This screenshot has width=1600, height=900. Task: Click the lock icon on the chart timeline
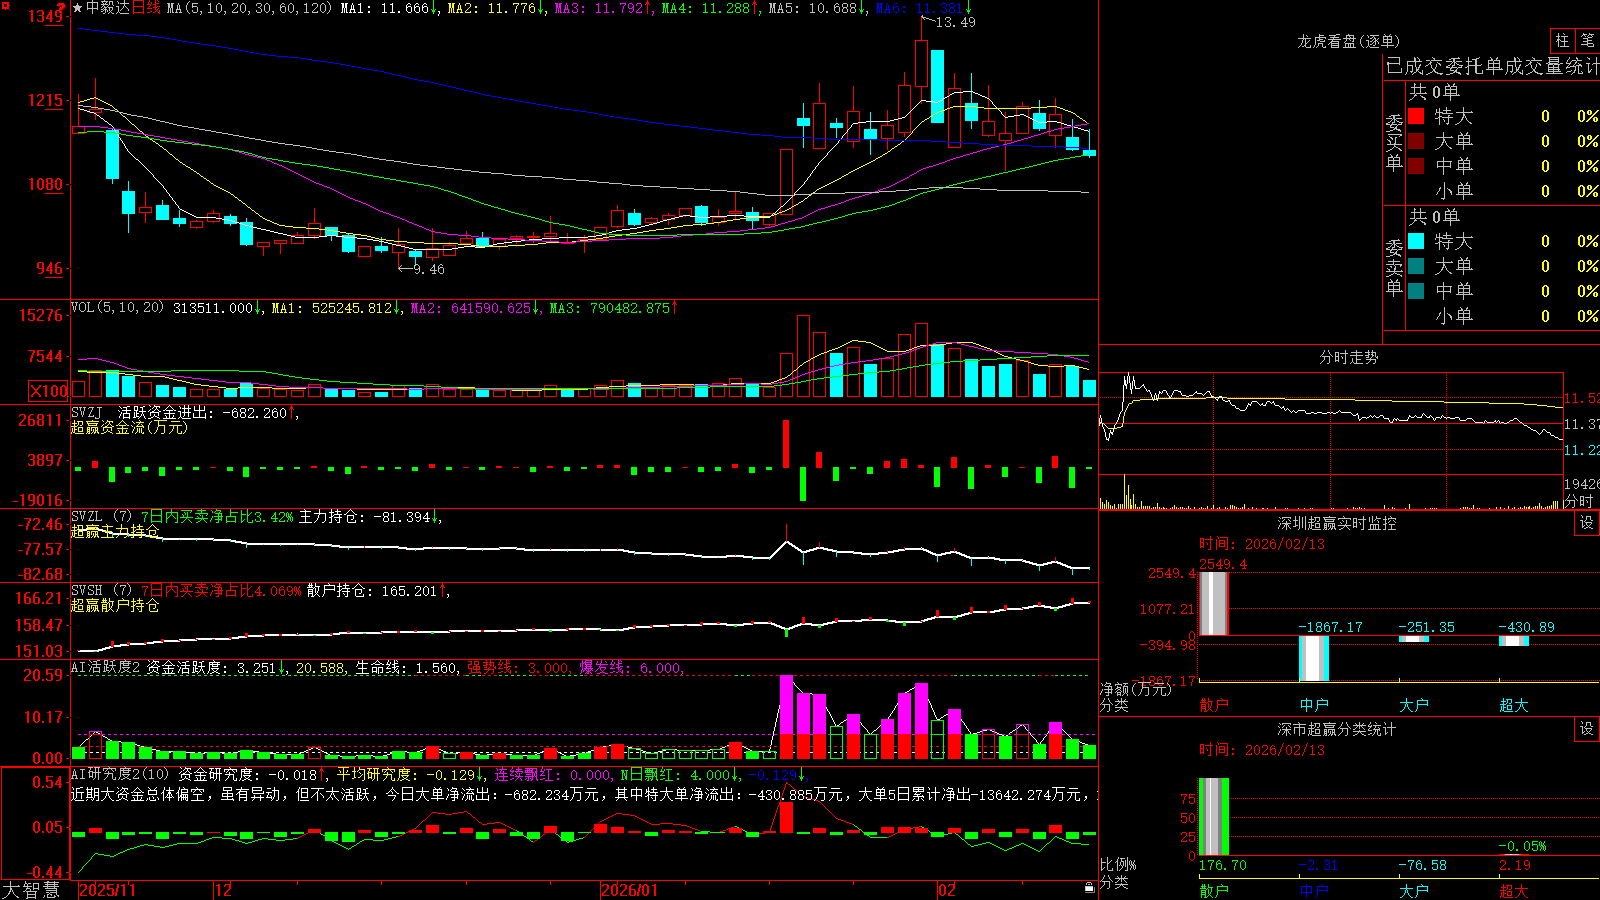1089,887
